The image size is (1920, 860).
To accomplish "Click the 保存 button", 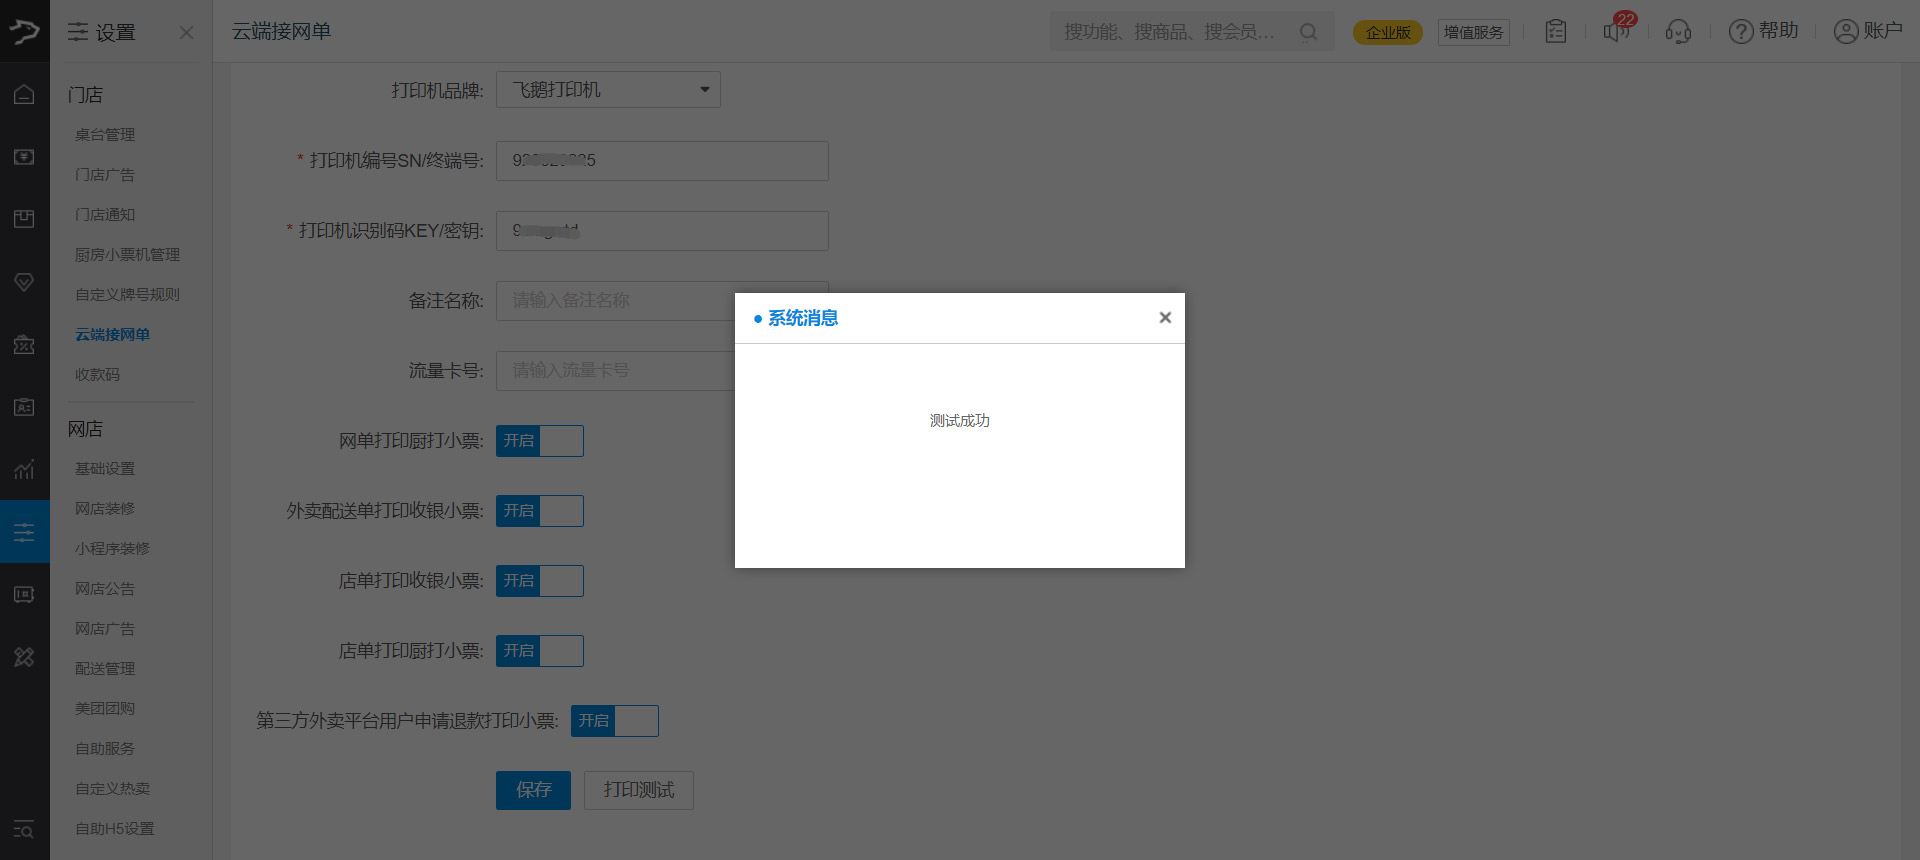I will coord(533,790).
